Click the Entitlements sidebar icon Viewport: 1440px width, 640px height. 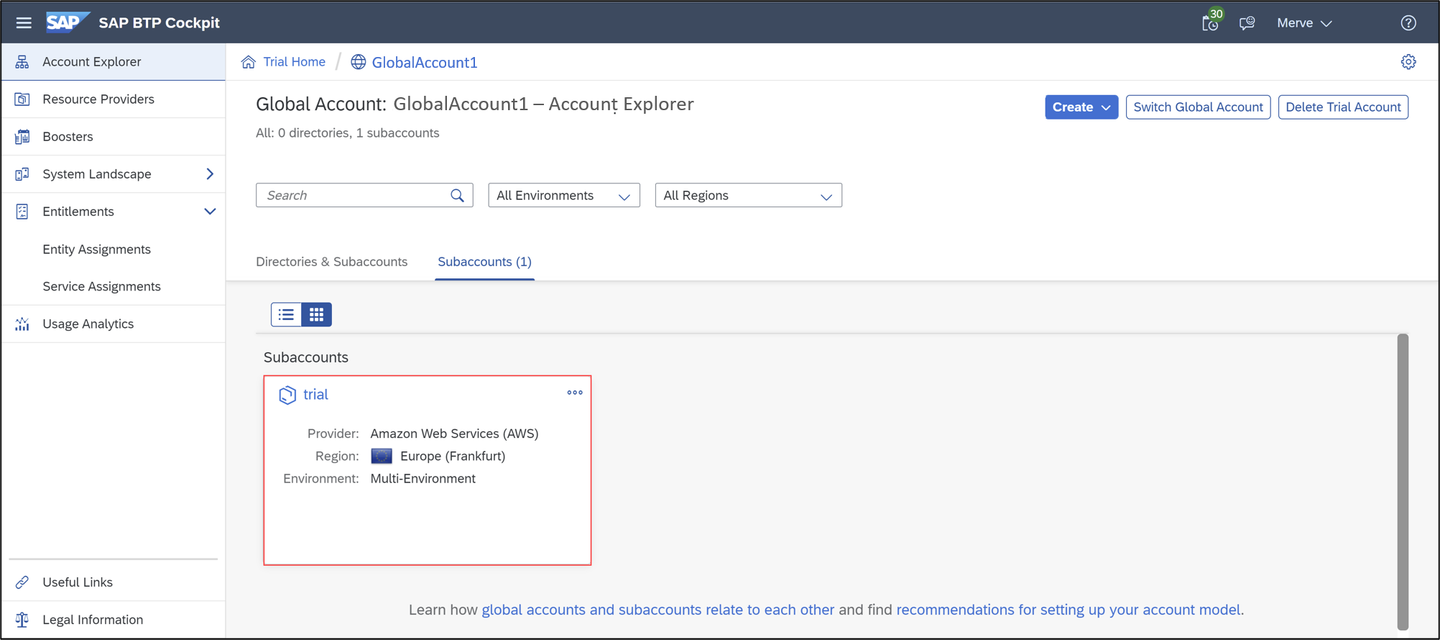pos(22,212)
